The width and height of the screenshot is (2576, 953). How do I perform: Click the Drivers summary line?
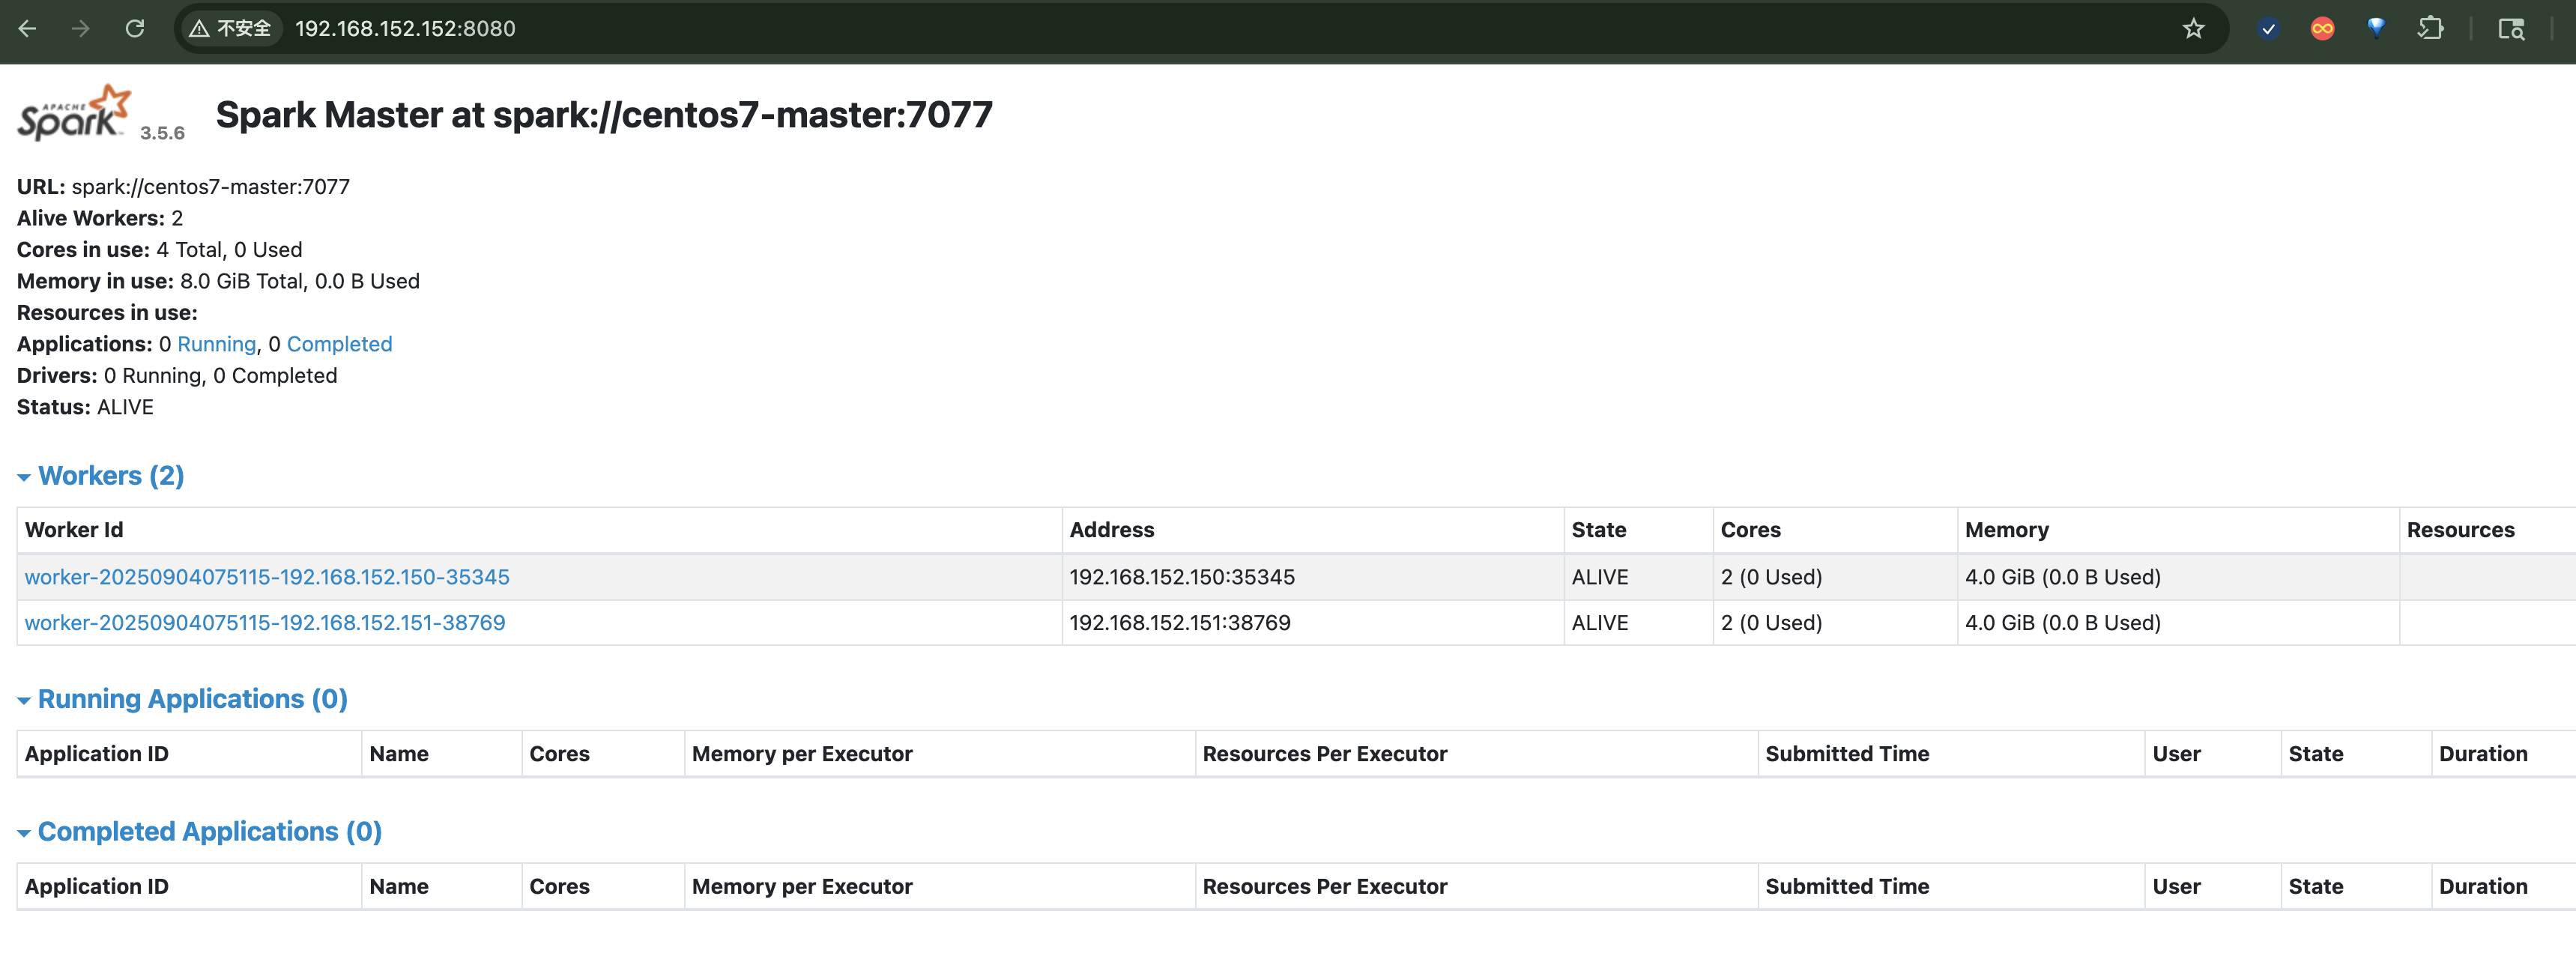click(x=177, y=376)
